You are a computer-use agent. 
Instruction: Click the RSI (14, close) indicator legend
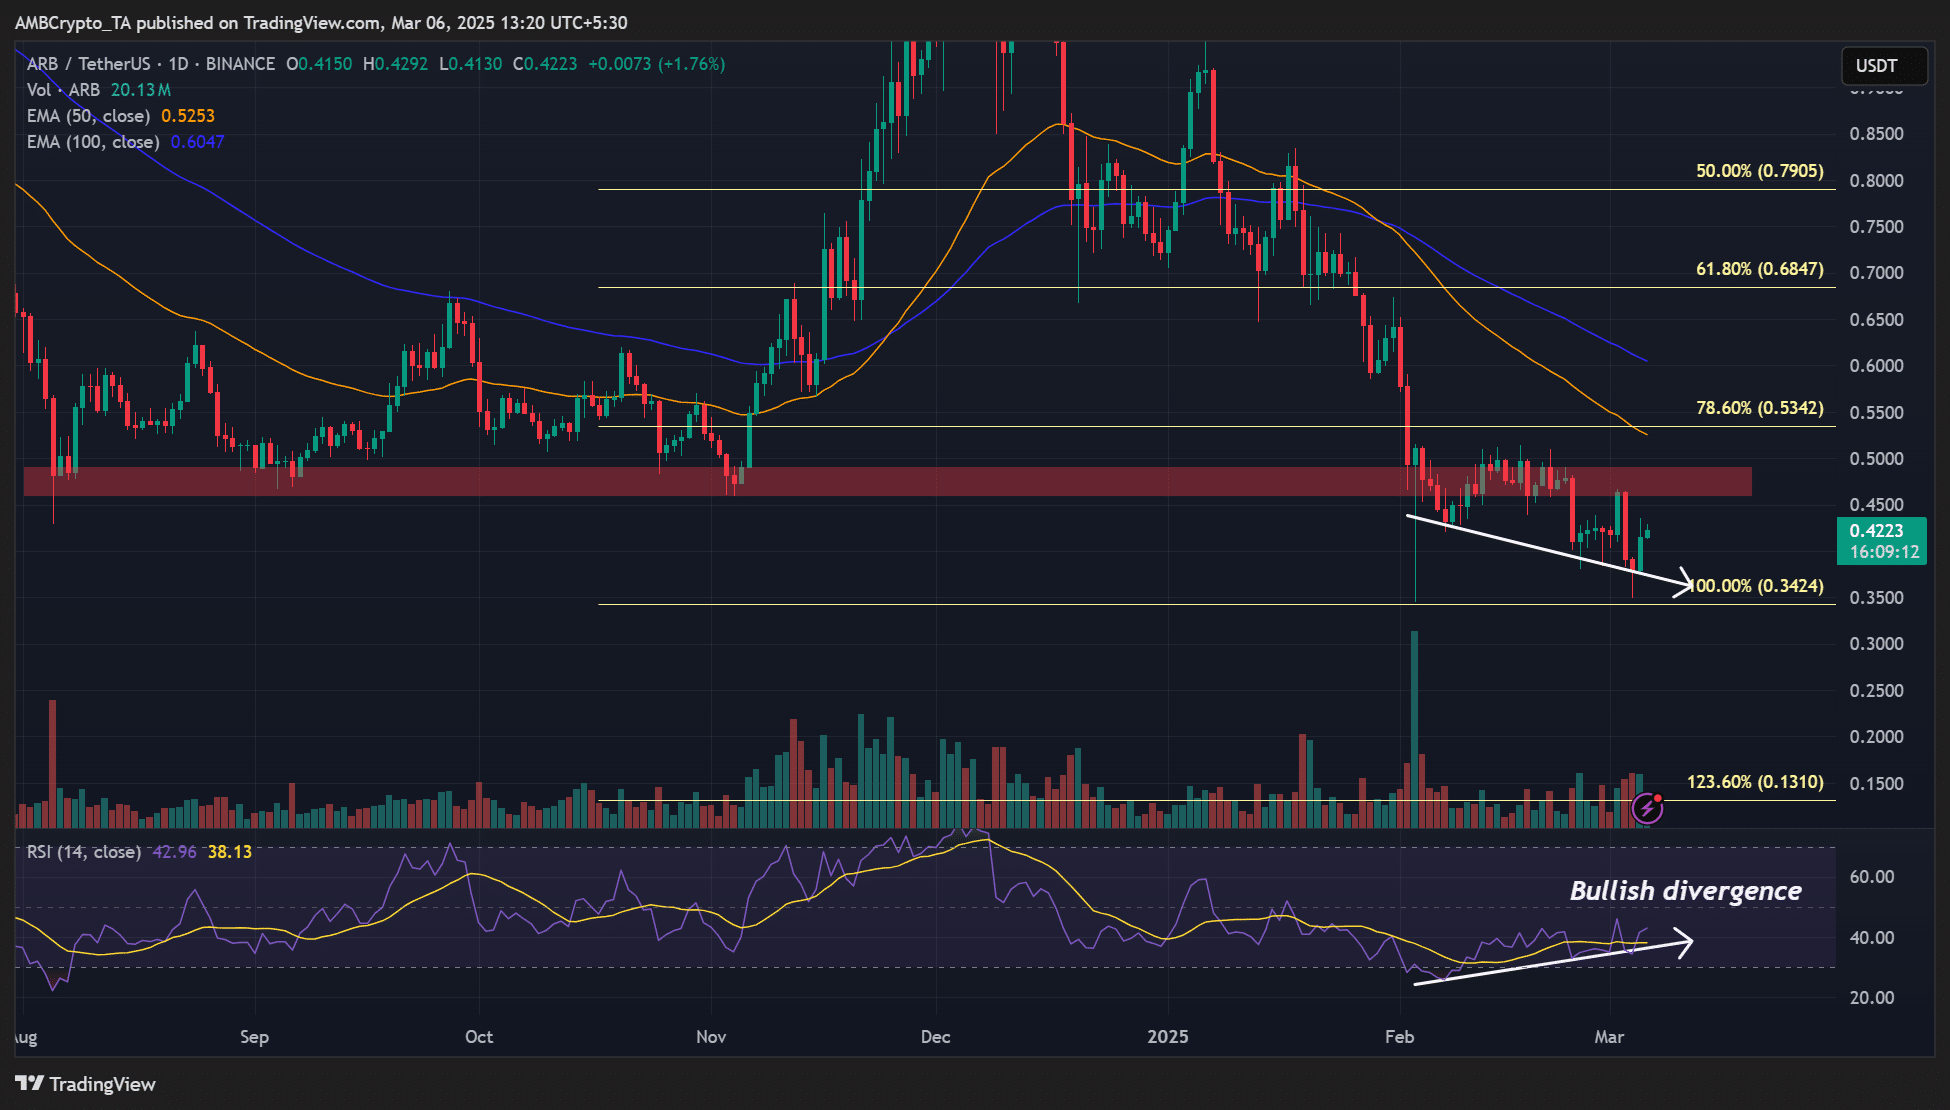click(83, 852)
